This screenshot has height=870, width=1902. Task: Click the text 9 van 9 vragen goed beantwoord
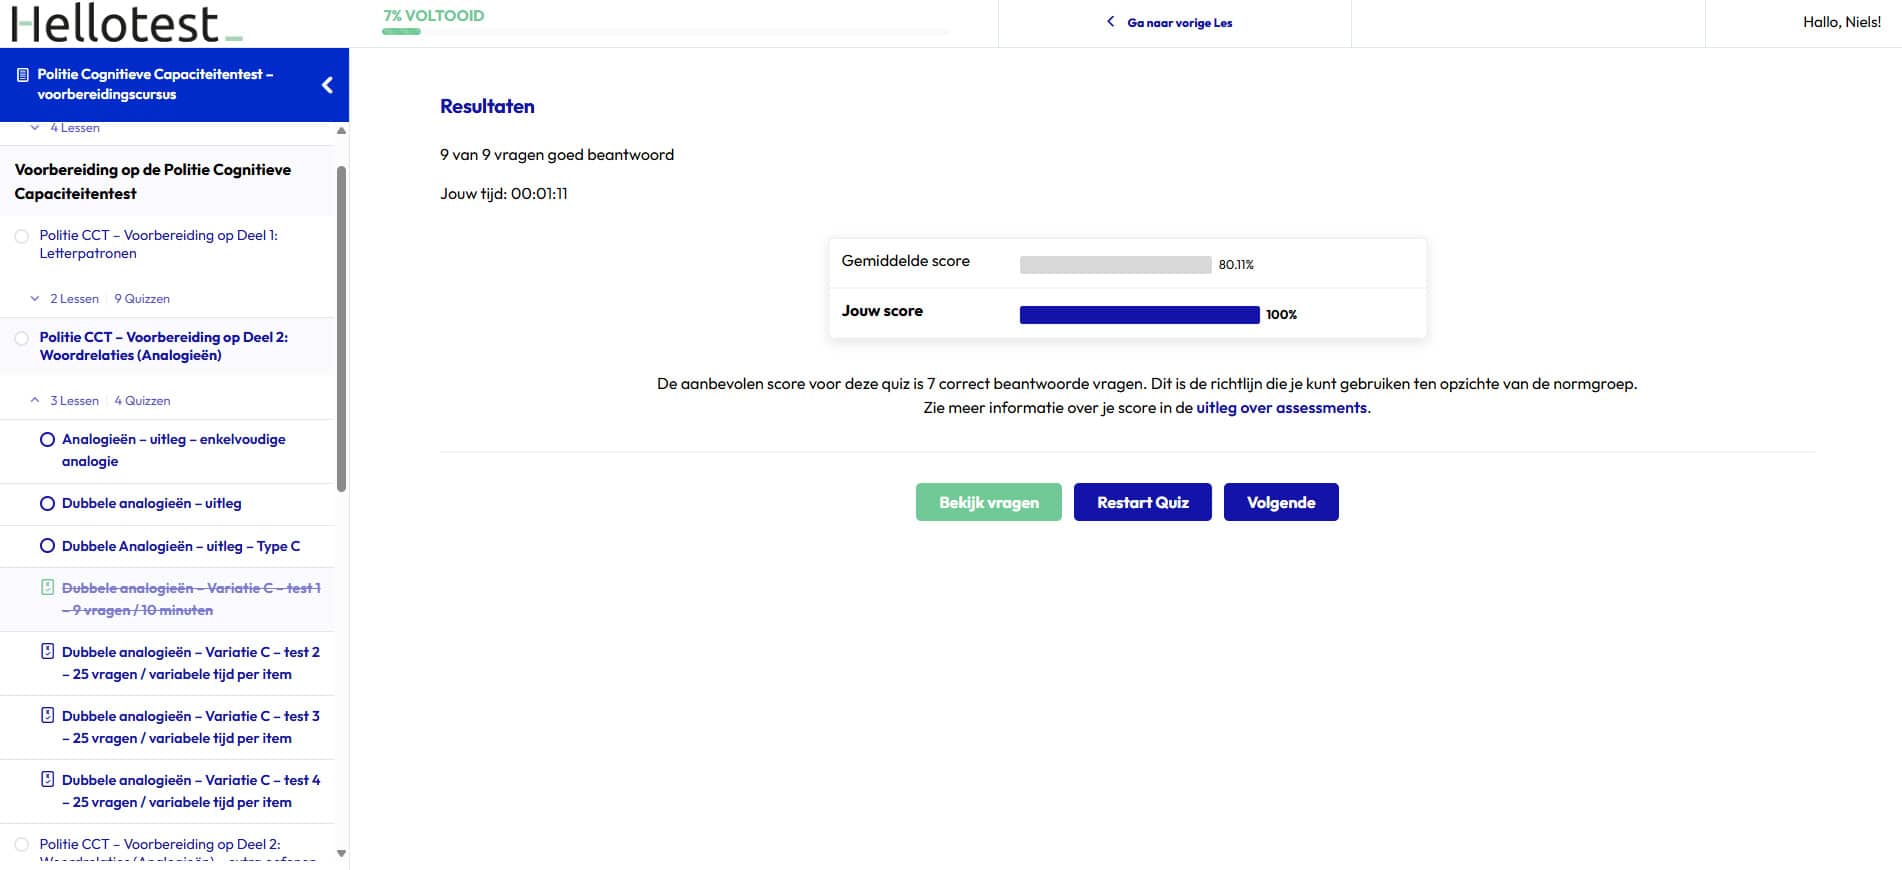tap(557, 155)
